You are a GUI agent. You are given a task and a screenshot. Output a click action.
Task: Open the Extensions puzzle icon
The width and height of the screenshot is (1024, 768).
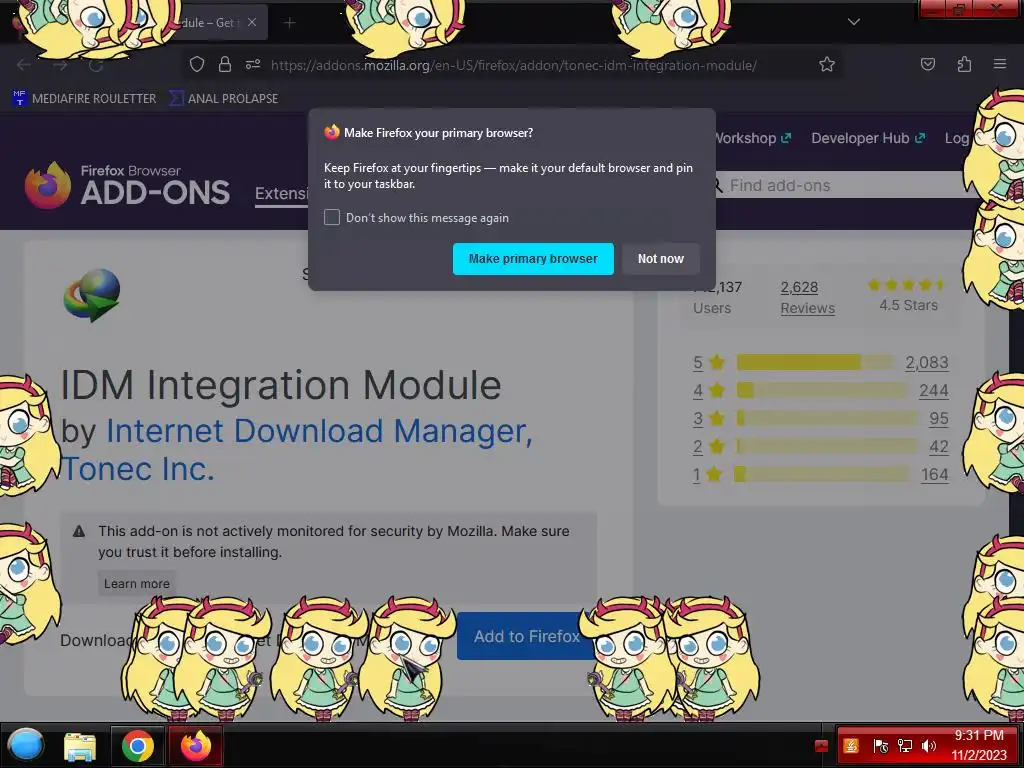[964, 64]
